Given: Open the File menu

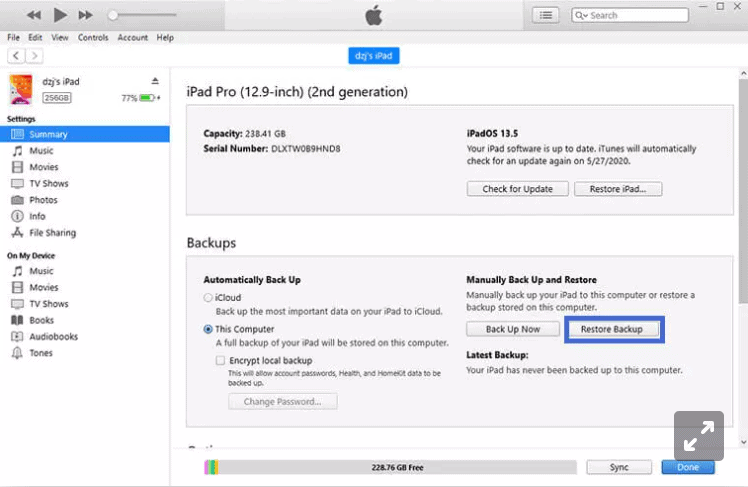Looking at the screenshot, I should (13, 37).
